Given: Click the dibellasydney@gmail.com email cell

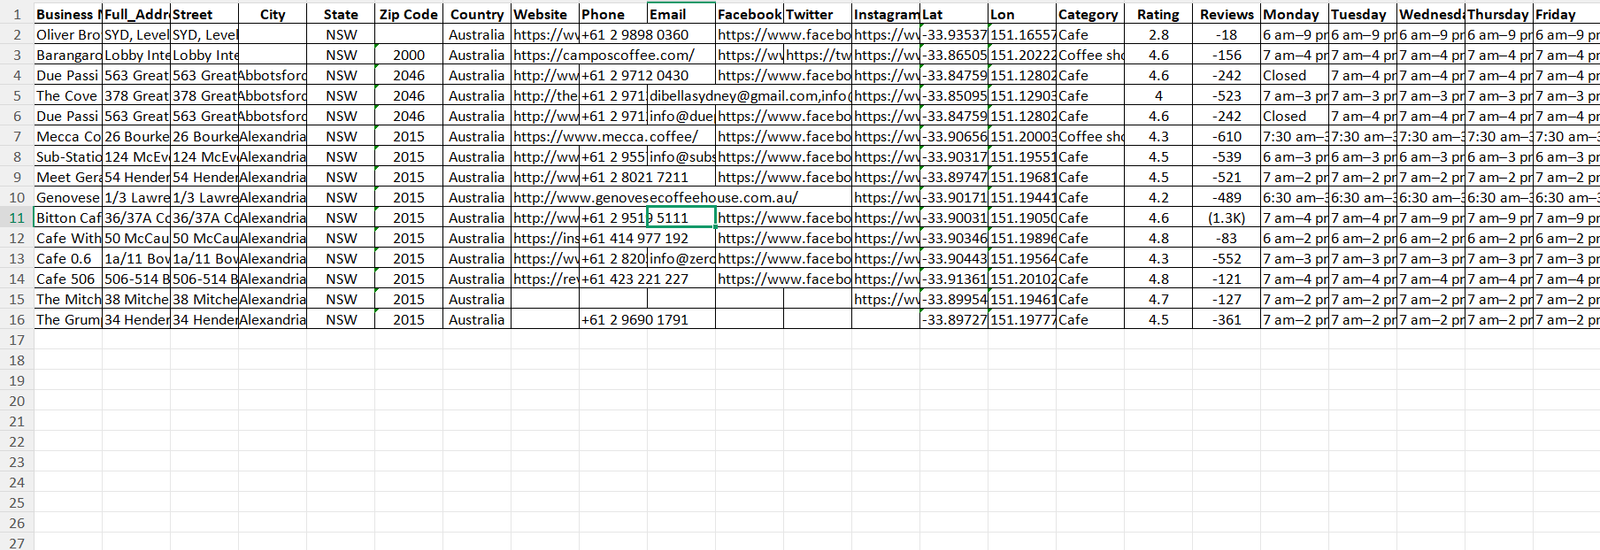Looking at the screenshot, I should coord(681,96).
